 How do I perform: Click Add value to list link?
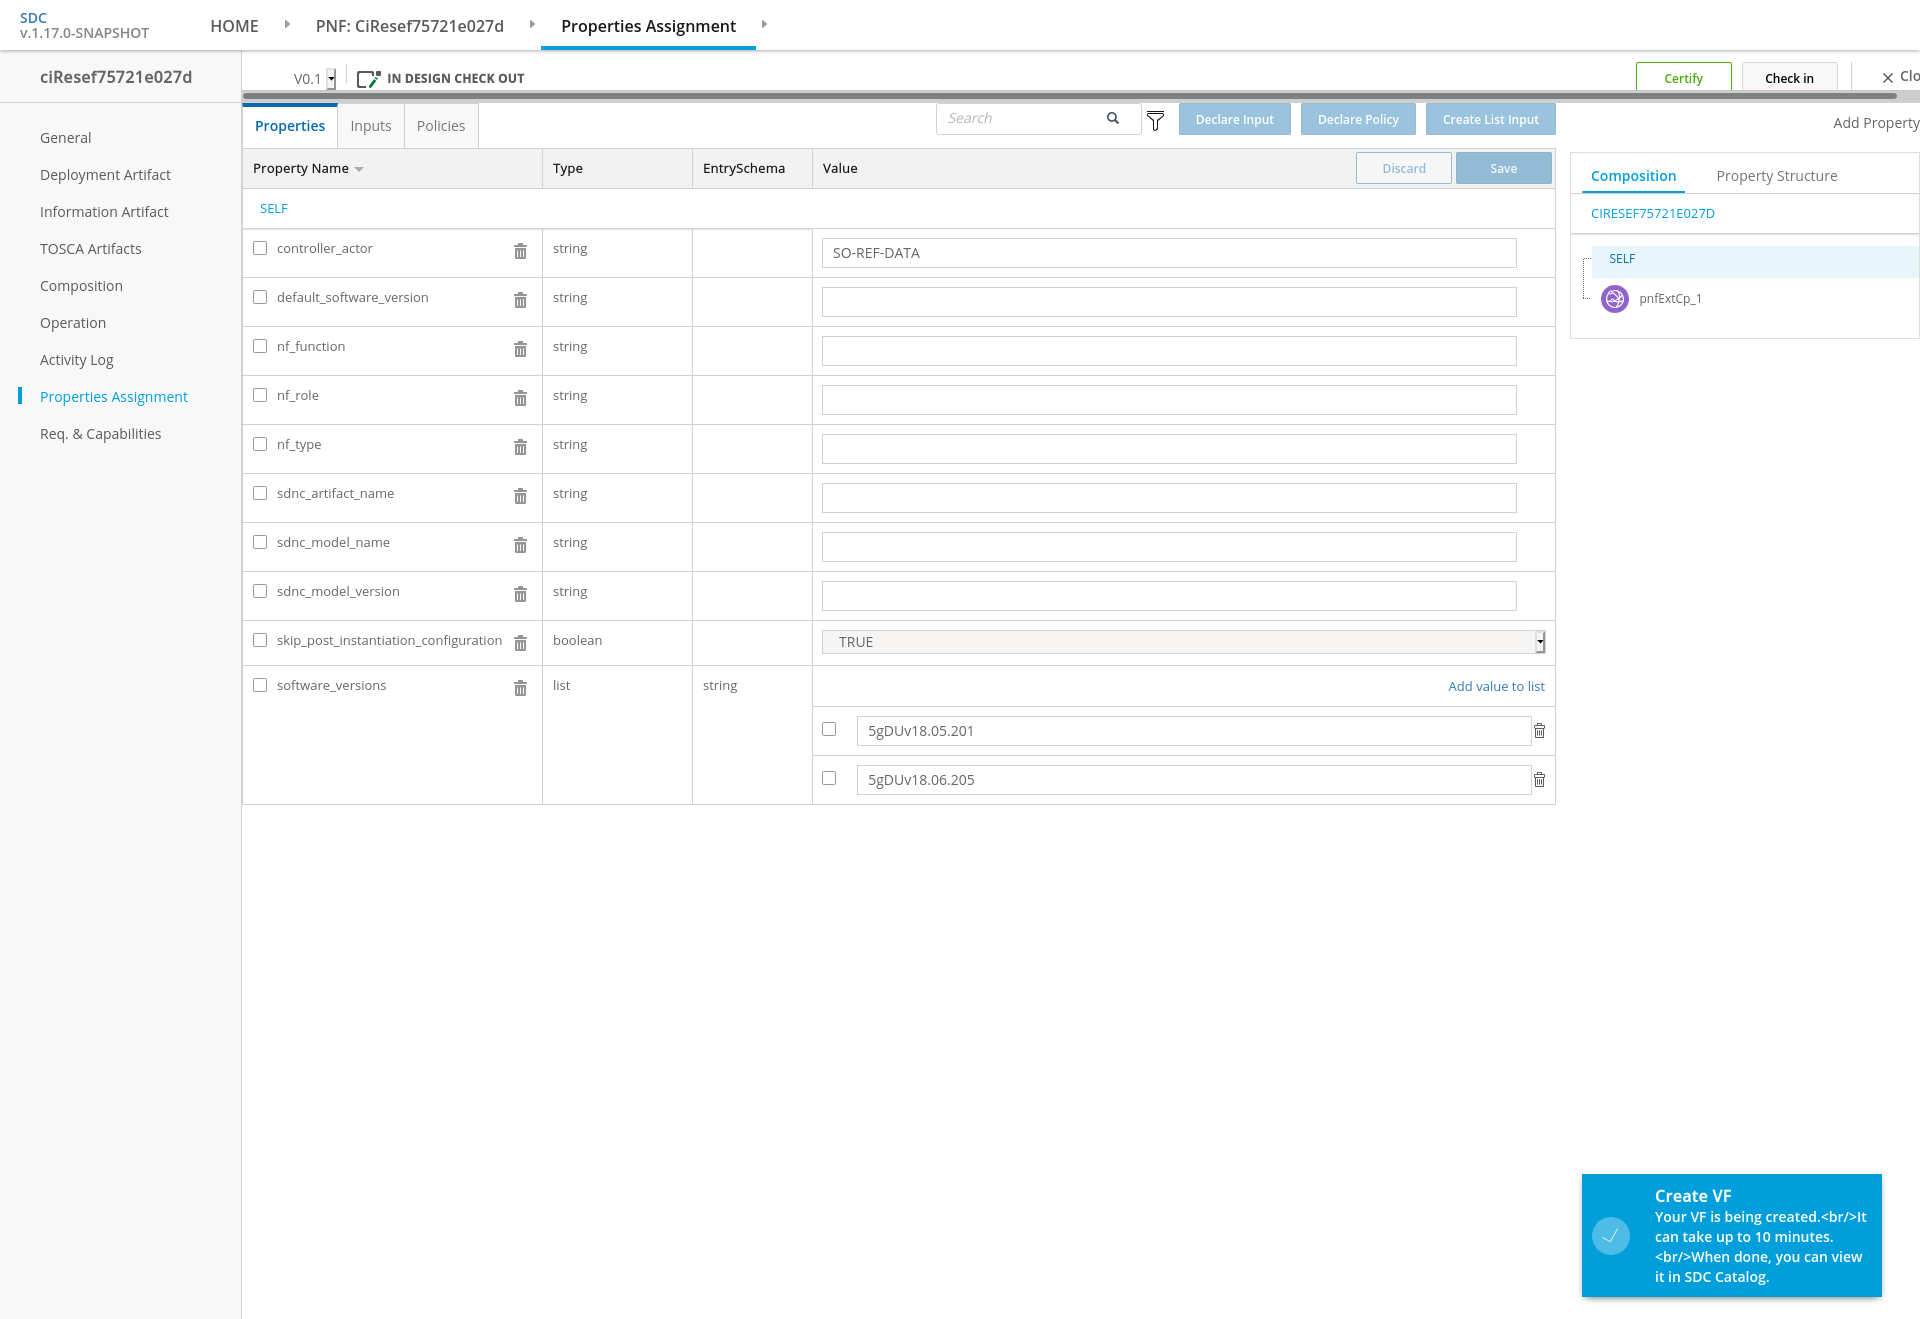click(x=1496, y=686)
